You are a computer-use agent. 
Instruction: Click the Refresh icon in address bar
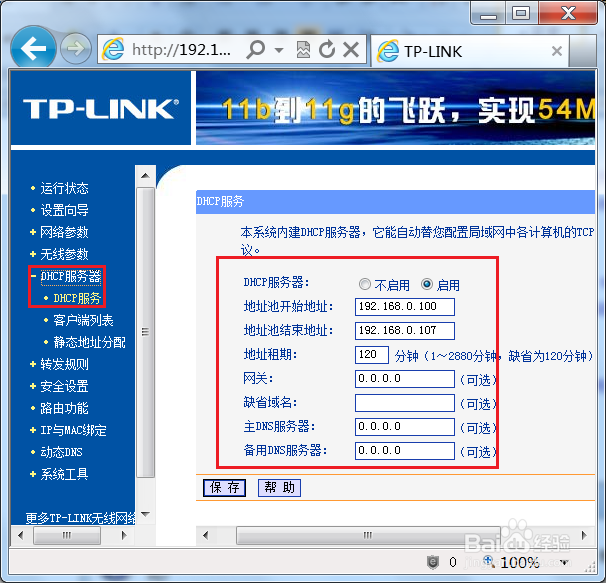(327, 49)
